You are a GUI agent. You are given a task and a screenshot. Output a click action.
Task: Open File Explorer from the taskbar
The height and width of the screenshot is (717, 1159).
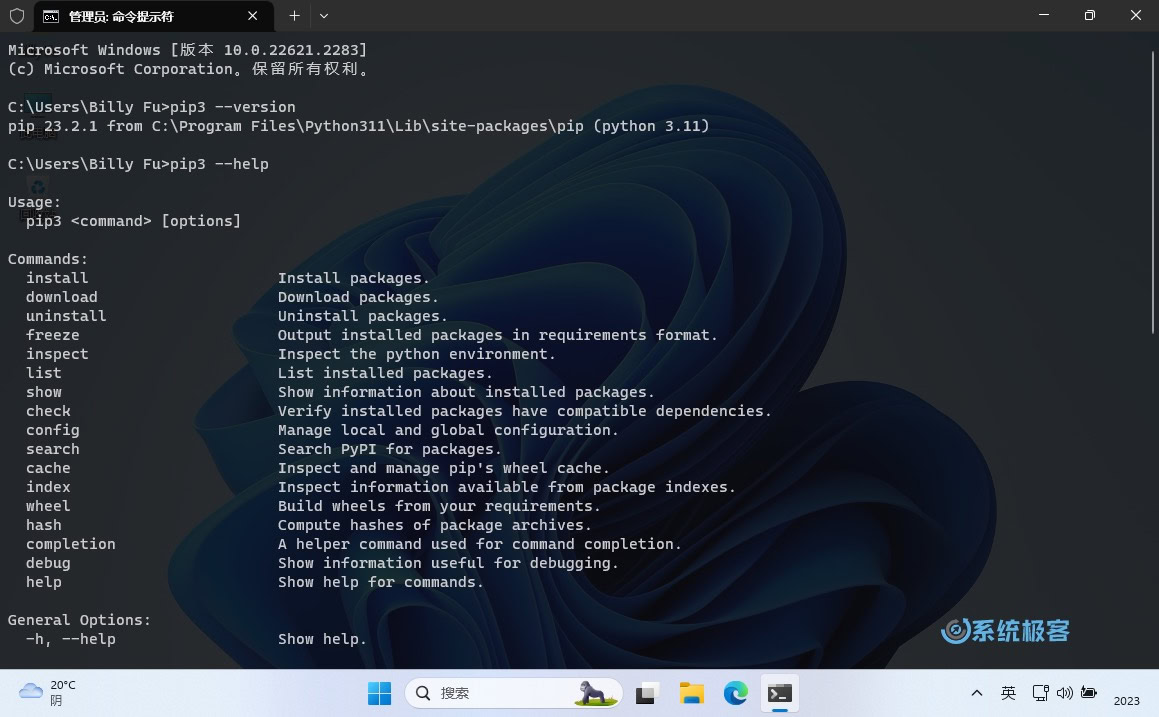pos(691,693)
